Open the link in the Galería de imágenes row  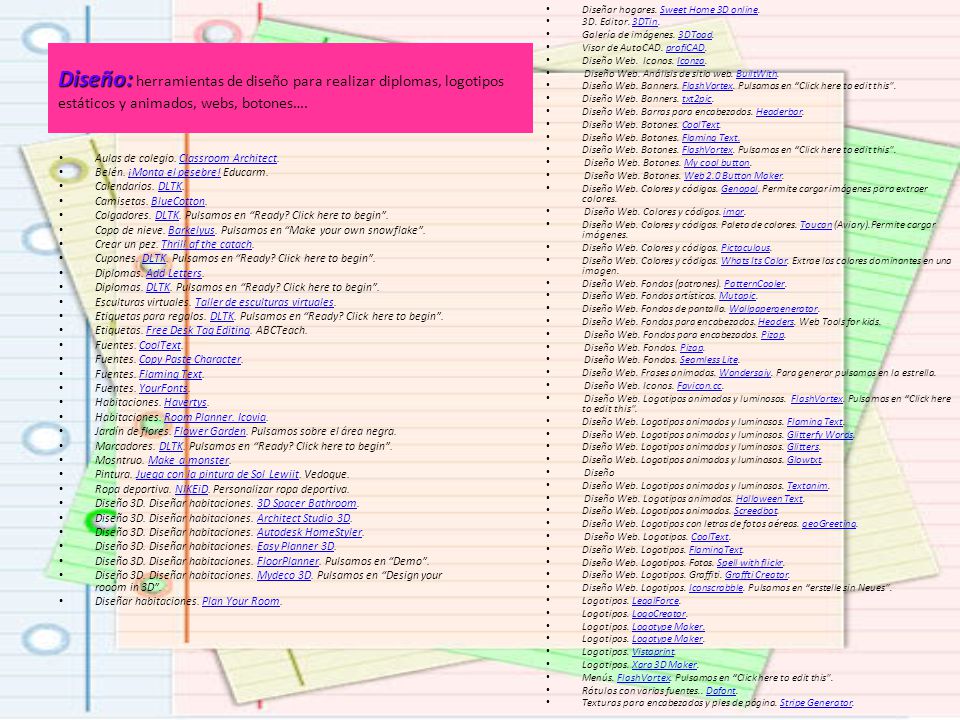point(696,35)
